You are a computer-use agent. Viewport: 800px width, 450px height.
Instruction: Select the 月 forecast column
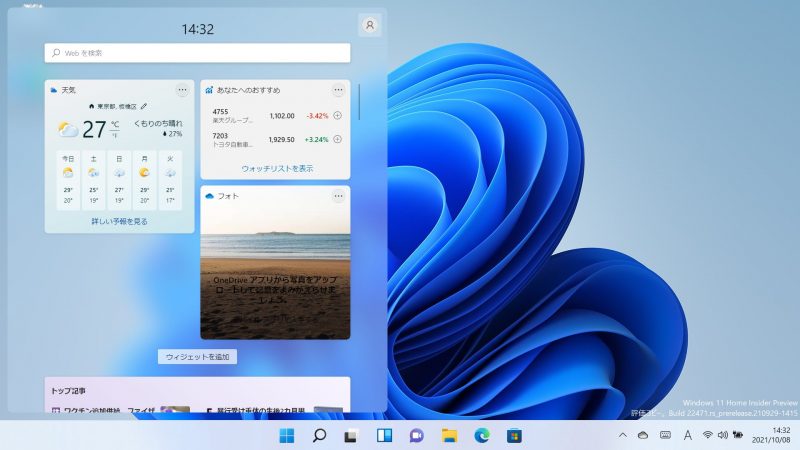[144, 180]
